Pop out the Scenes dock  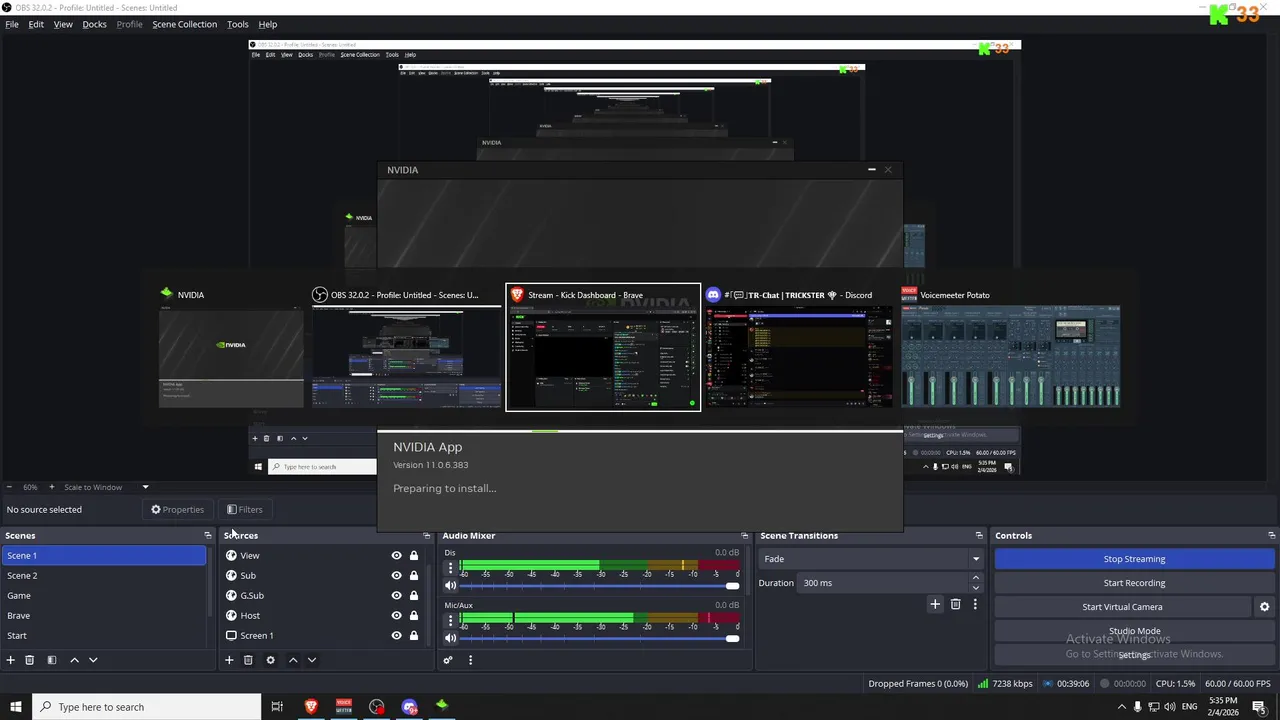tap(208, 536)
